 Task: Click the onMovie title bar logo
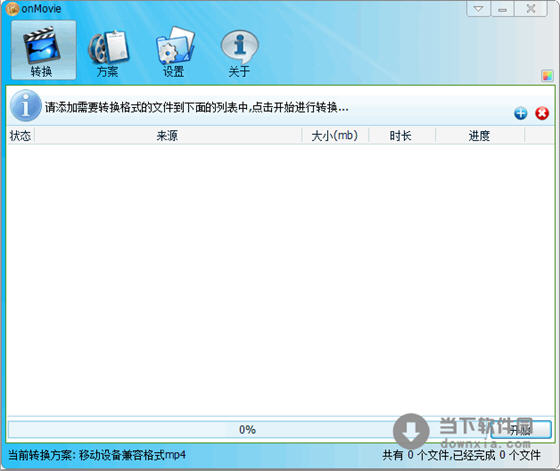click(x=12, y=9)
